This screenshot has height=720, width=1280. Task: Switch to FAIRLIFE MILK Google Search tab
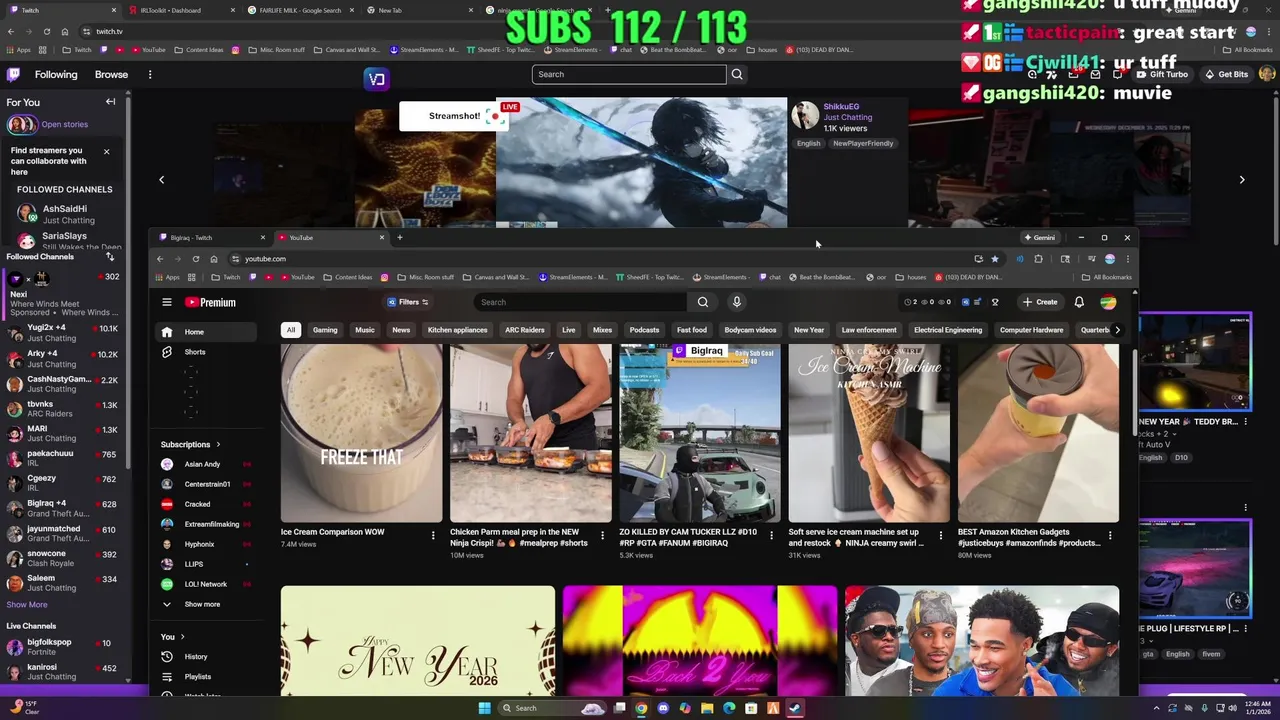pyautogui.click(x=300, y=10)
